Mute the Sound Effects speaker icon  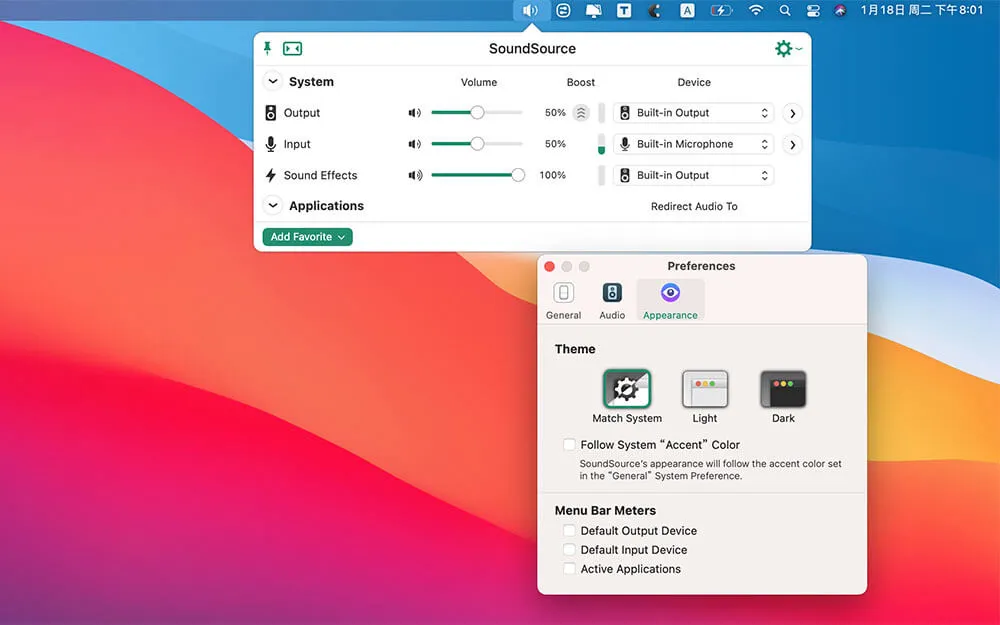click(x=414, y=175)
